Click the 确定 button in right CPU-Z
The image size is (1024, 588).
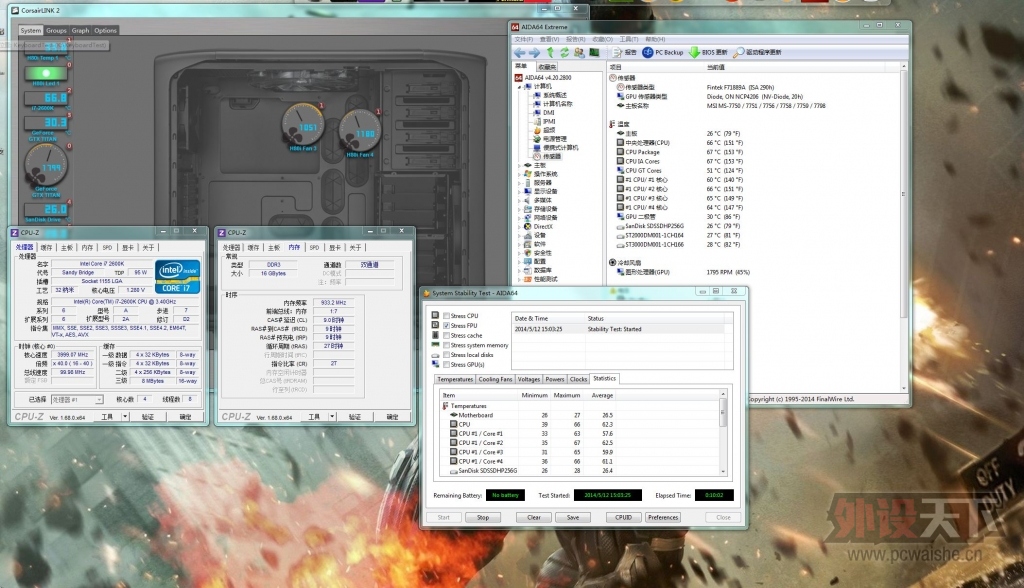coord(392,416)
